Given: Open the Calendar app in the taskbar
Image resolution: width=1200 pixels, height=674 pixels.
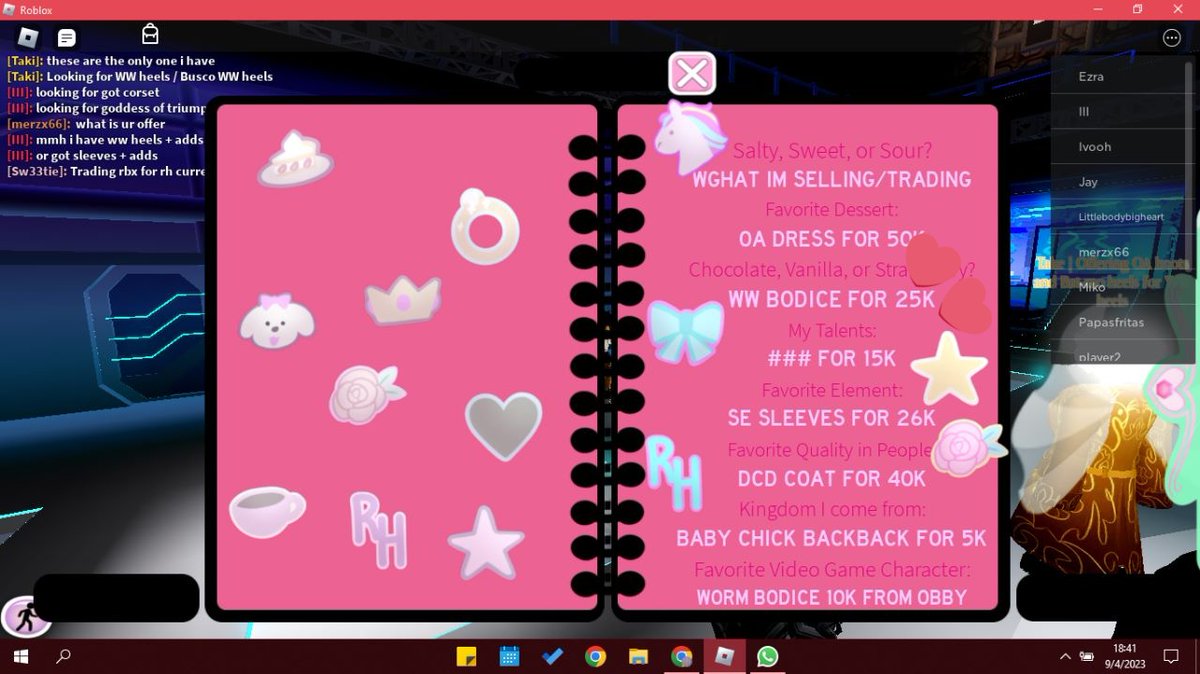Looking at the screenshot, I should pos(509,657).
